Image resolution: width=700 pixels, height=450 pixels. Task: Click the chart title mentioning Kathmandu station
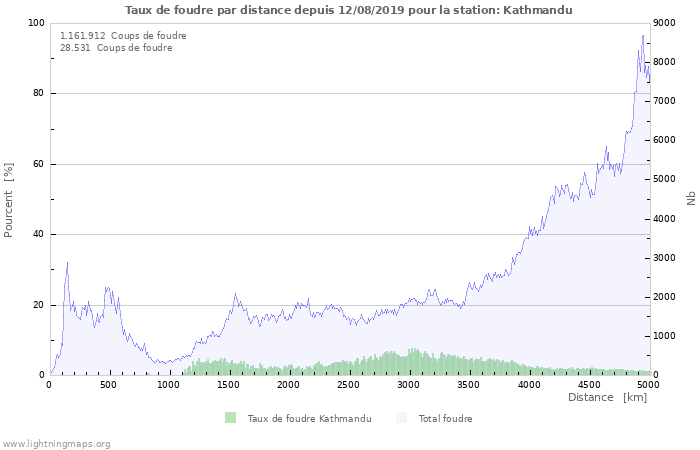point(349,10)
